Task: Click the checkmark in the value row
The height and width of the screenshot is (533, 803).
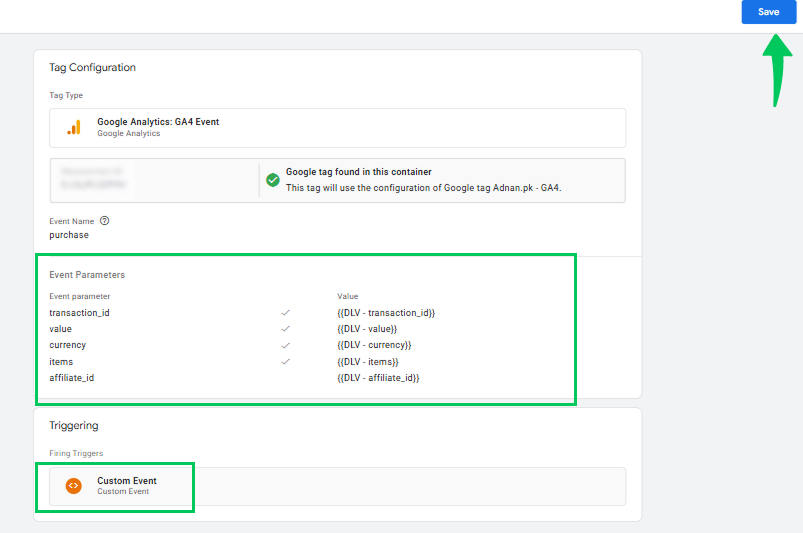Action: pos(285,329)
